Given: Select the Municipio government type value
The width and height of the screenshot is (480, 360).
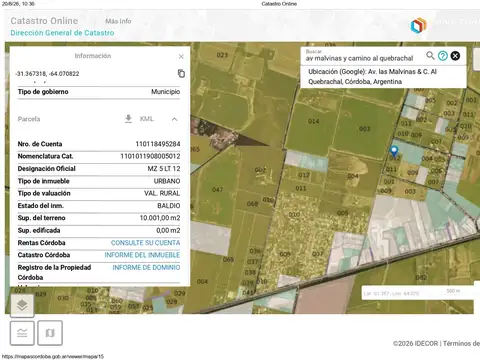Looking at the screenshot, I should 166,92.
